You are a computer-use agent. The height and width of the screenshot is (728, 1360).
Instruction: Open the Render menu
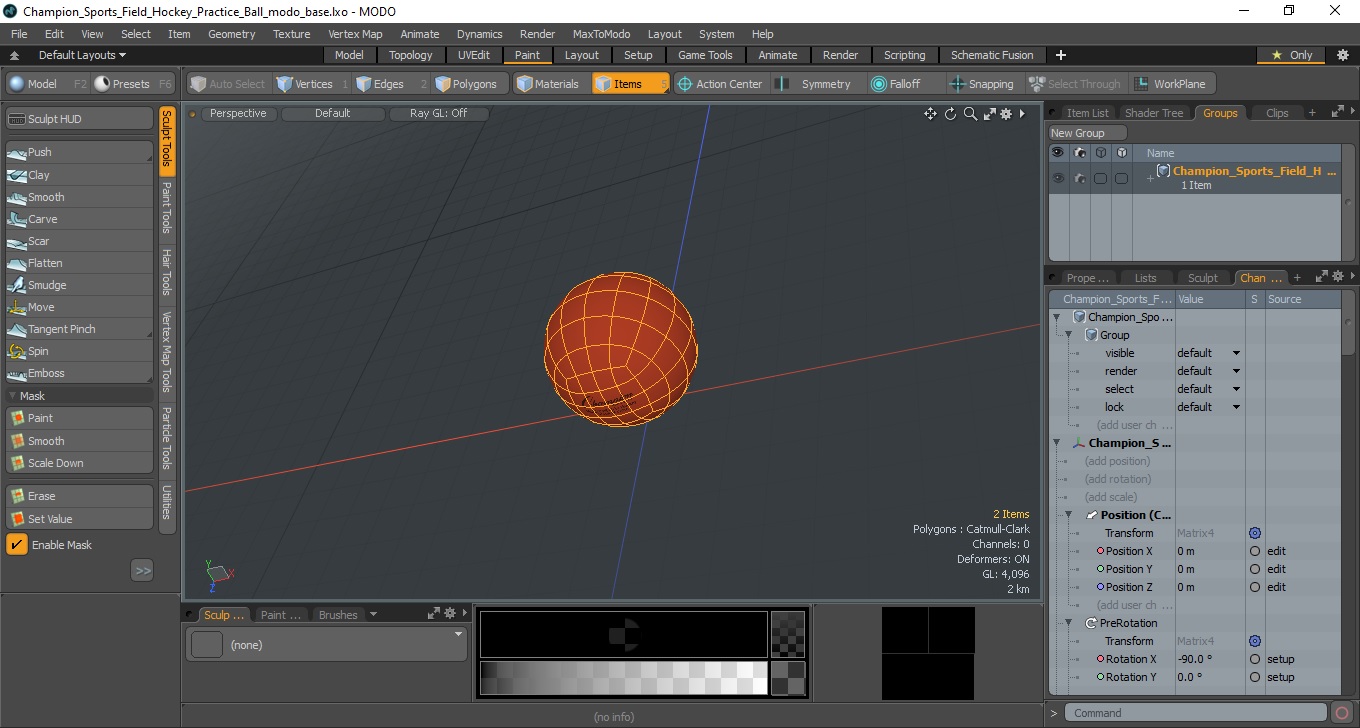(x=537, y=34)
